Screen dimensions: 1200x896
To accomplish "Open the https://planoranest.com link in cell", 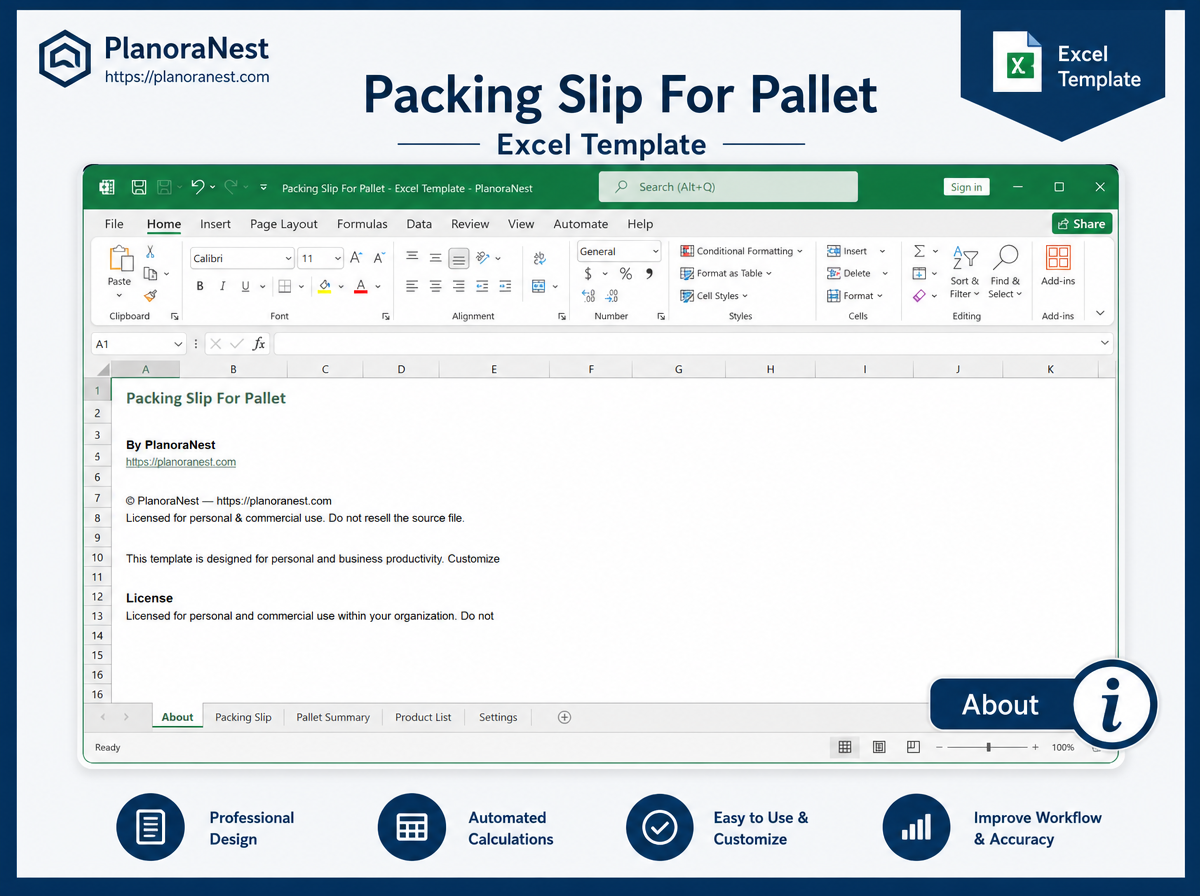I will pos(181,462).
